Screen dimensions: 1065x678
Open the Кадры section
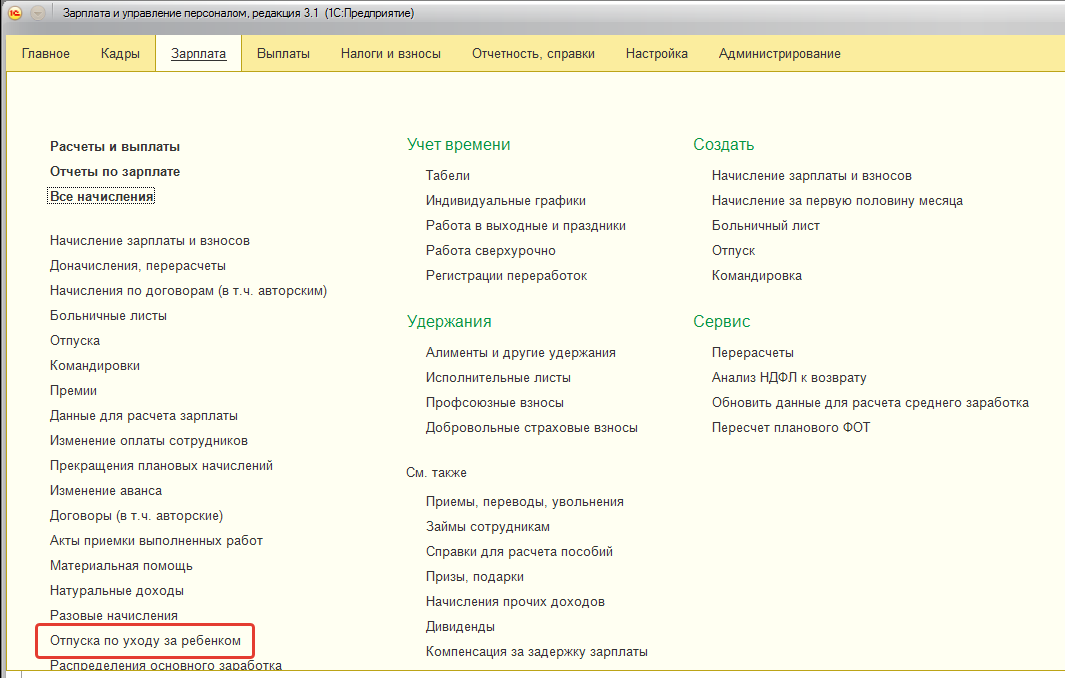(x=120, y=54)
